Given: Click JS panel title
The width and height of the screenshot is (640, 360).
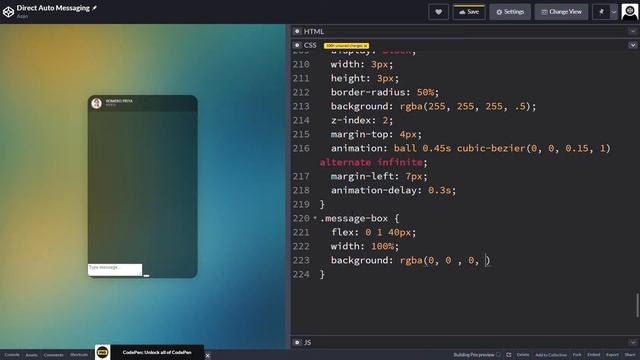Looking at the screenshot, I should [308, 342].
